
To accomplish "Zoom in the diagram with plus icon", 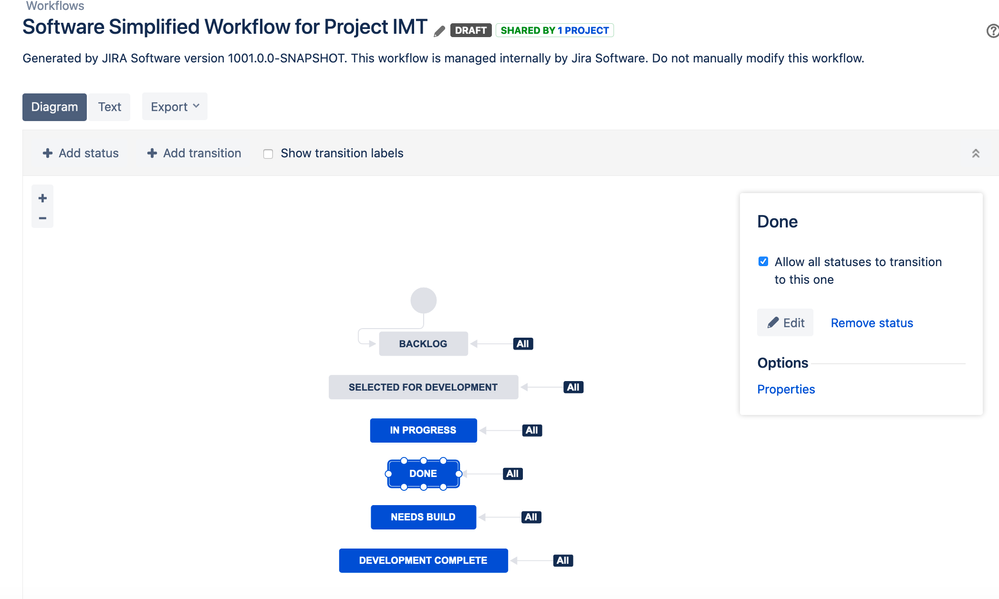I will point(43,198).
